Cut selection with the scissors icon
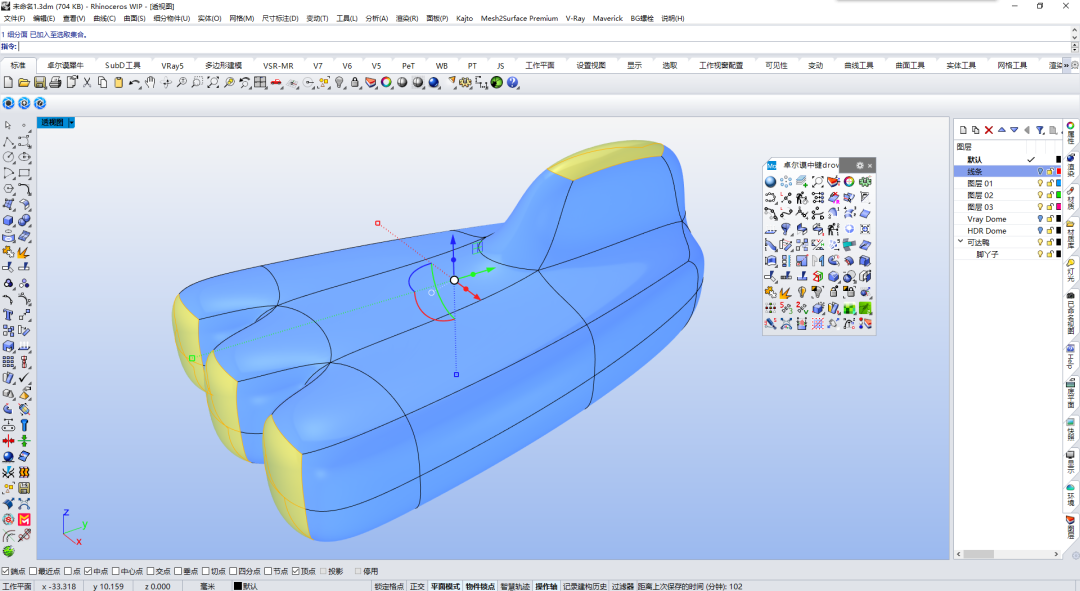The height and width of the screenshot is (591, 1080). click(87, 83)
